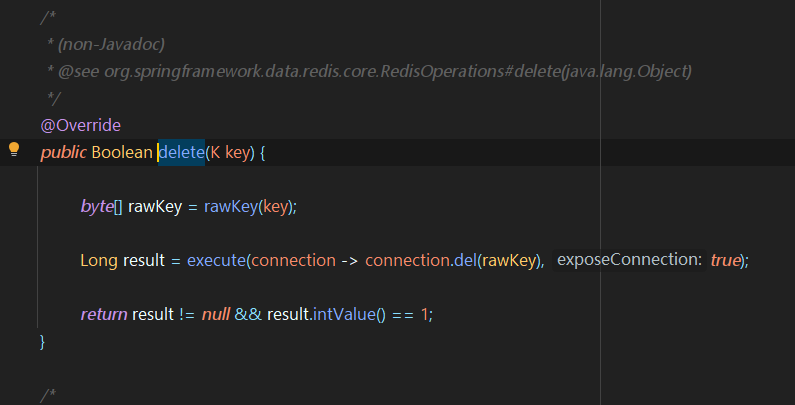The image size is (795, 405).
Task: Click the @see RedisOperations#delete comment
Action: tap(369, 71)
